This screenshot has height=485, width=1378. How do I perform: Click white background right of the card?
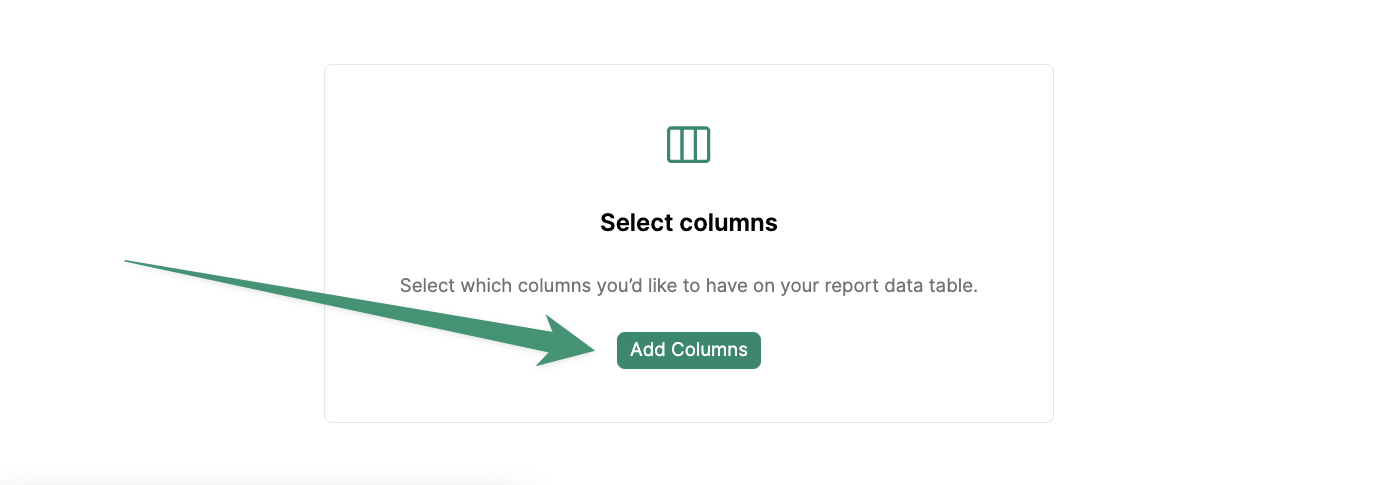[x=1215, y=240]
